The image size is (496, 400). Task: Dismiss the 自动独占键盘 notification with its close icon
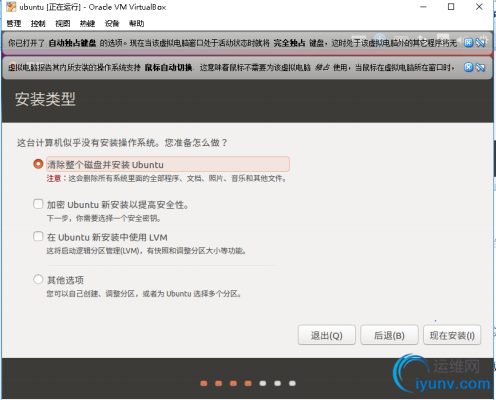point(468,43)
